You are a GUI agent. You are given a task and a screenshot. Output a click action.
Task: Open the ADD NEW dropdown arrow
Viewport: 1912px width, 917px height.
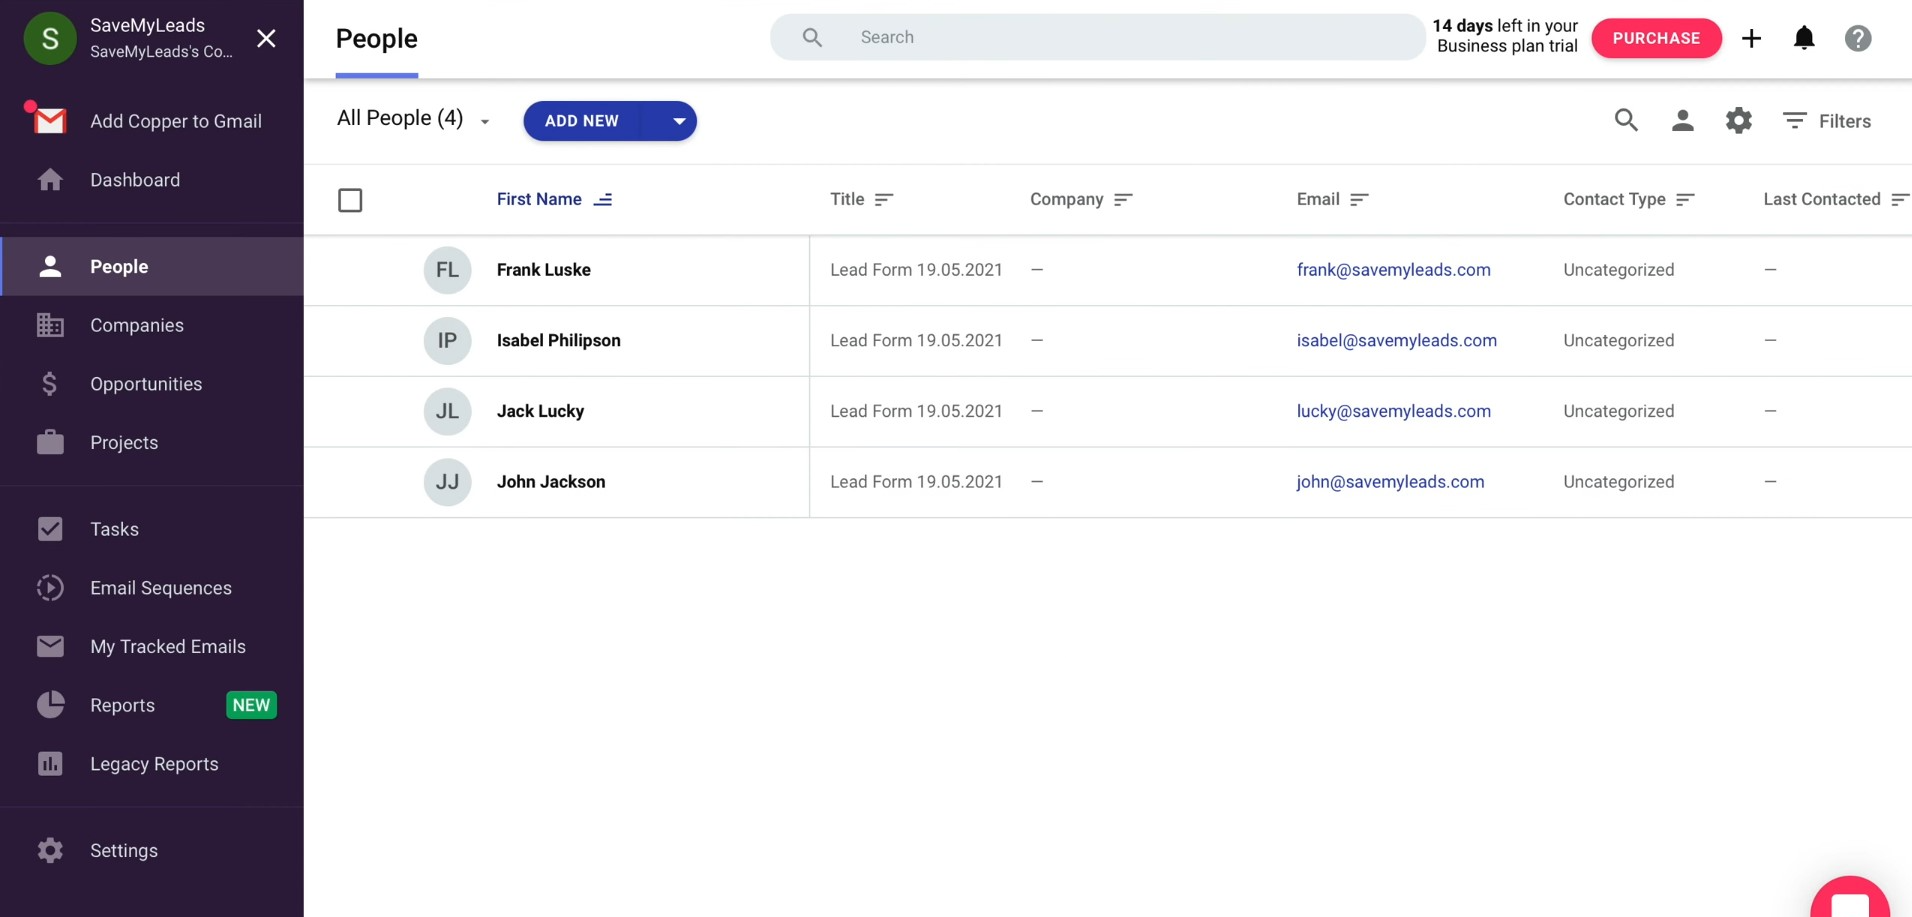coord(678,121)
